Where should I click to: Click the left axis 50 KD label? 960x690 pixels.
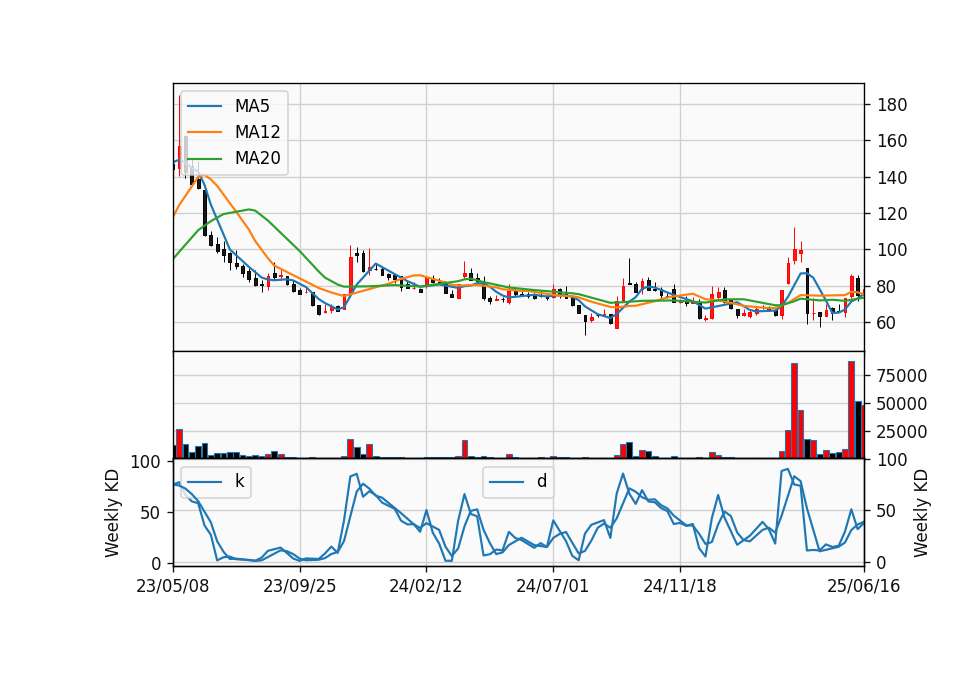pos(151,513)
